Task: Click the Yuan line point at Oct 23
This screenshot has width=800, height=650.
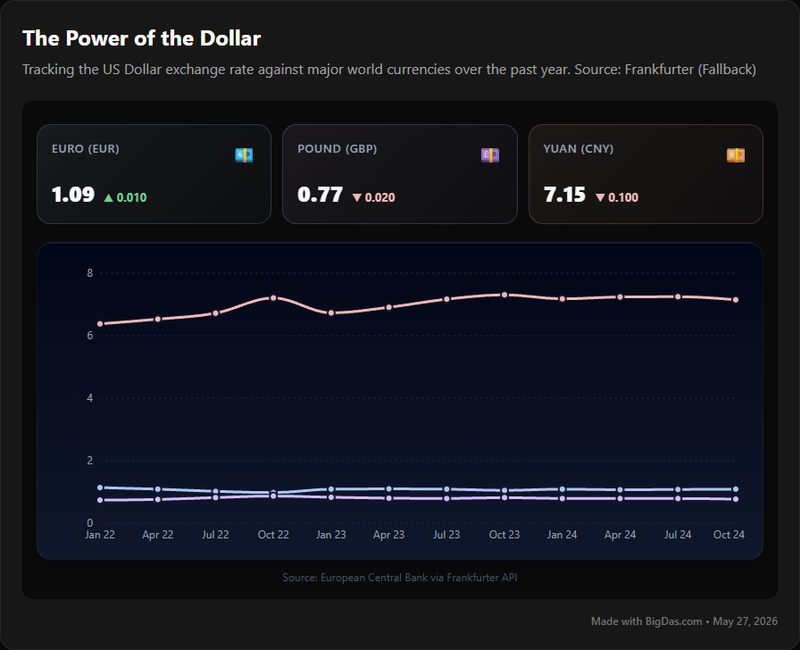Action: (x=505, y=295)
